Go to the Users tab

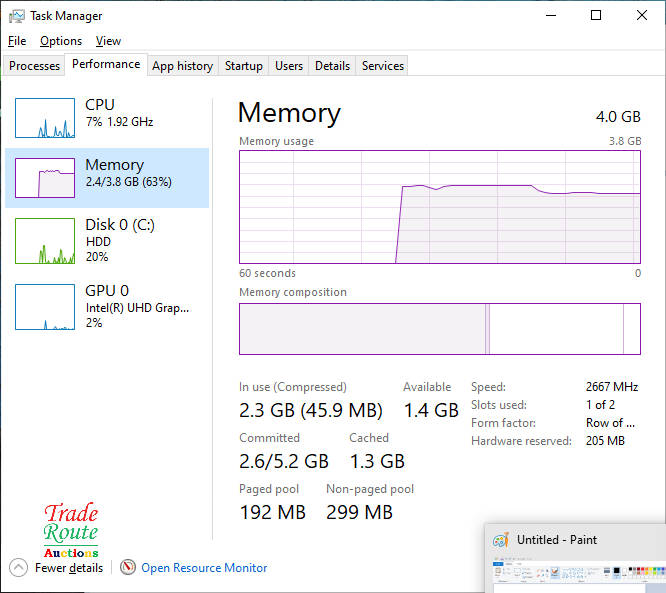289,66
